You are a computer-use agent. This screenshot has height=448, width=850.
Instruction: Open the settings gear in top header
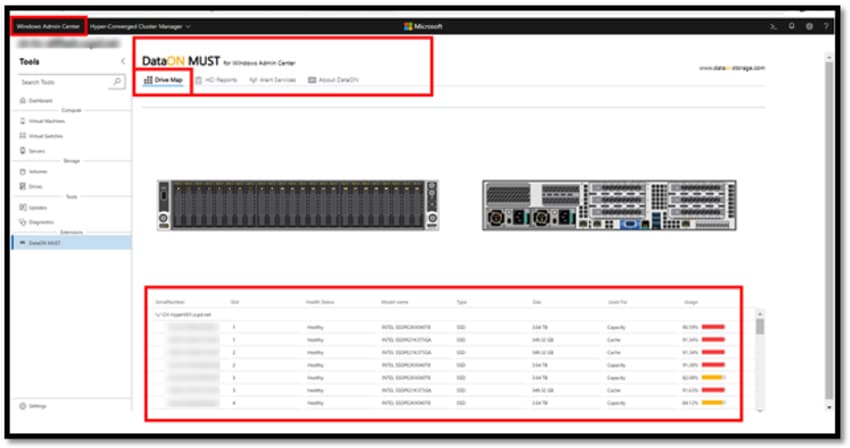click(809, 26)
